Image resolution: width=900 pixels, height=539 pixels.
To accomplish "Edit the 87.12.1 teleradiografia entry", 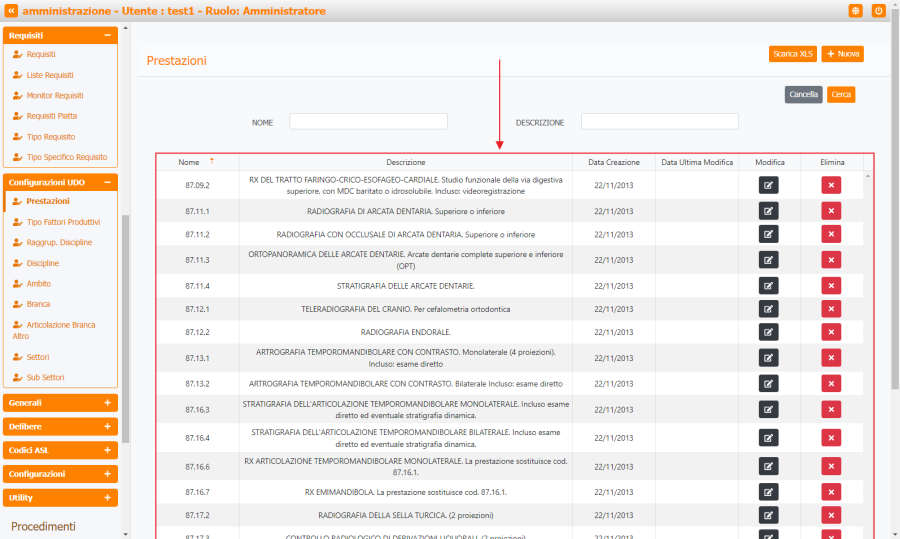I will 768,309.
